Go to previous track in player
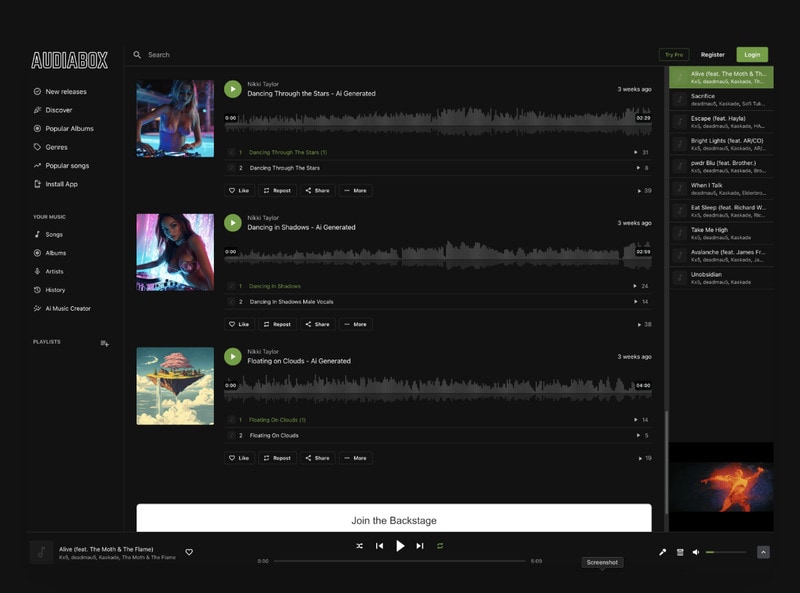This screenshot has width=800, height=593. pos(379,546)
